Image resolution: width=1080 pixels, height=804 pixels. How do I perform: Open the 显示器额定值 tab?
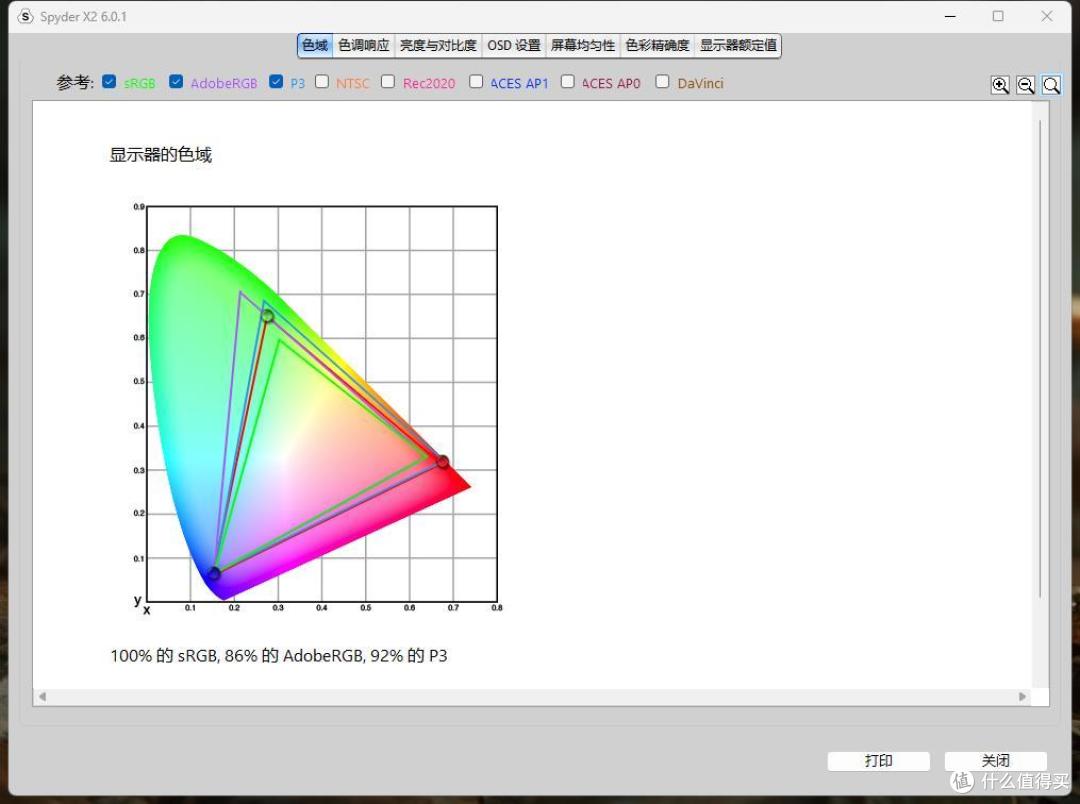(738, 45)
